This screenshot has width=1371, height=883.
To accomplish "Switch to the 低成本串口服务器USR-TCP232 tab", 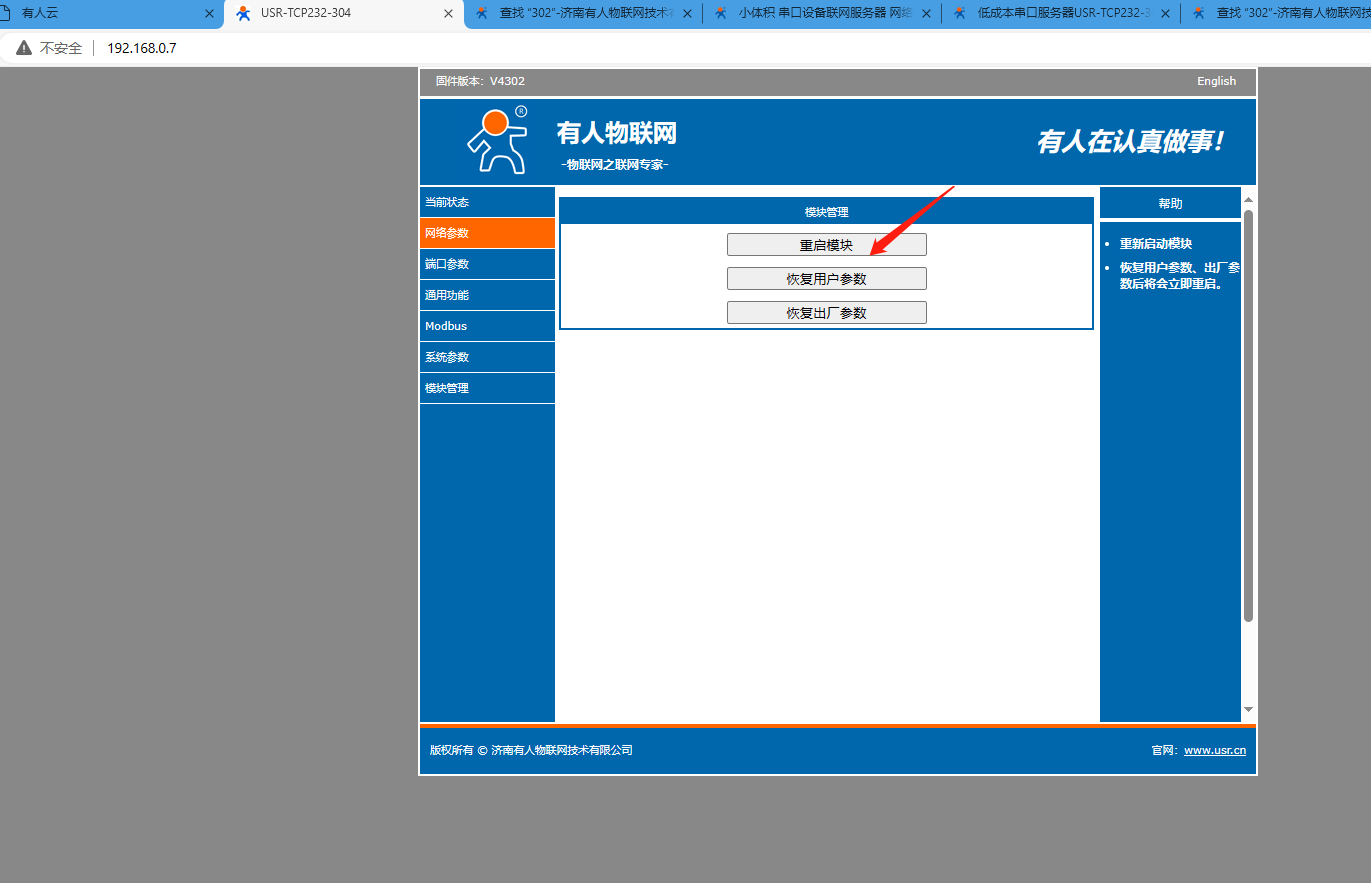I will (1061, 14).
